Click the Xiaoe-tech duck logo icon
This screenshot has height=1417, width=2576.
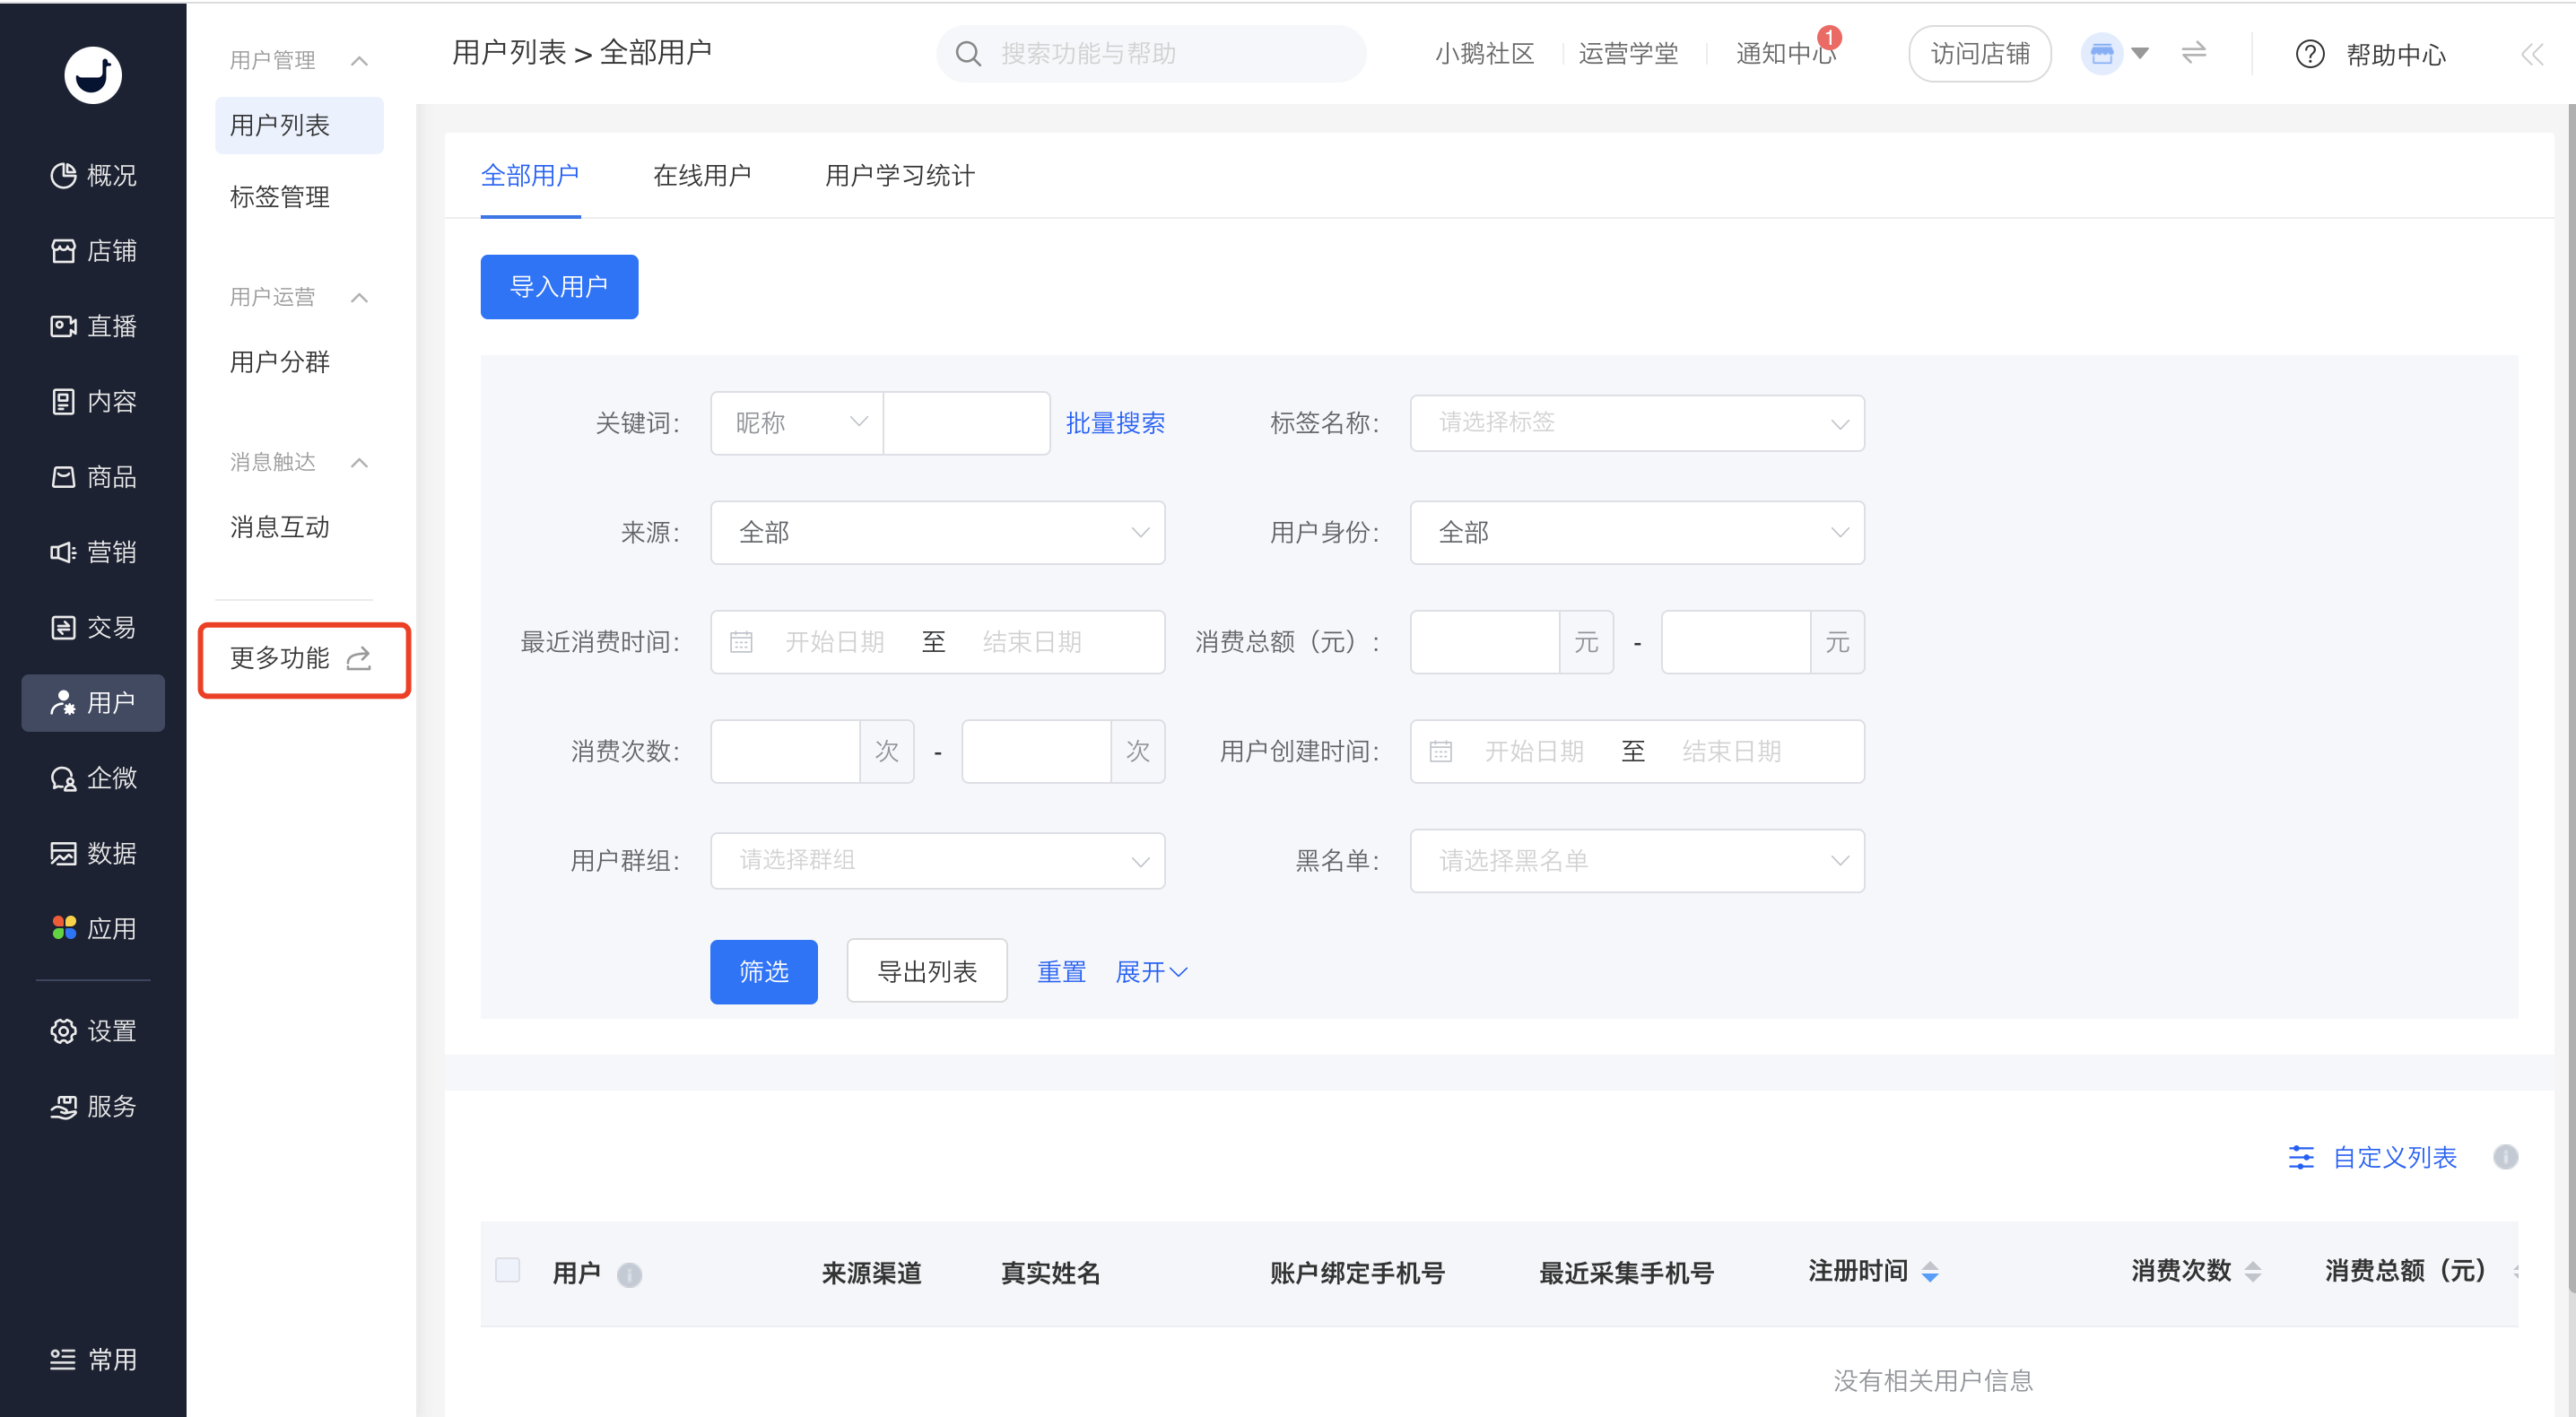tap(93, 75)
